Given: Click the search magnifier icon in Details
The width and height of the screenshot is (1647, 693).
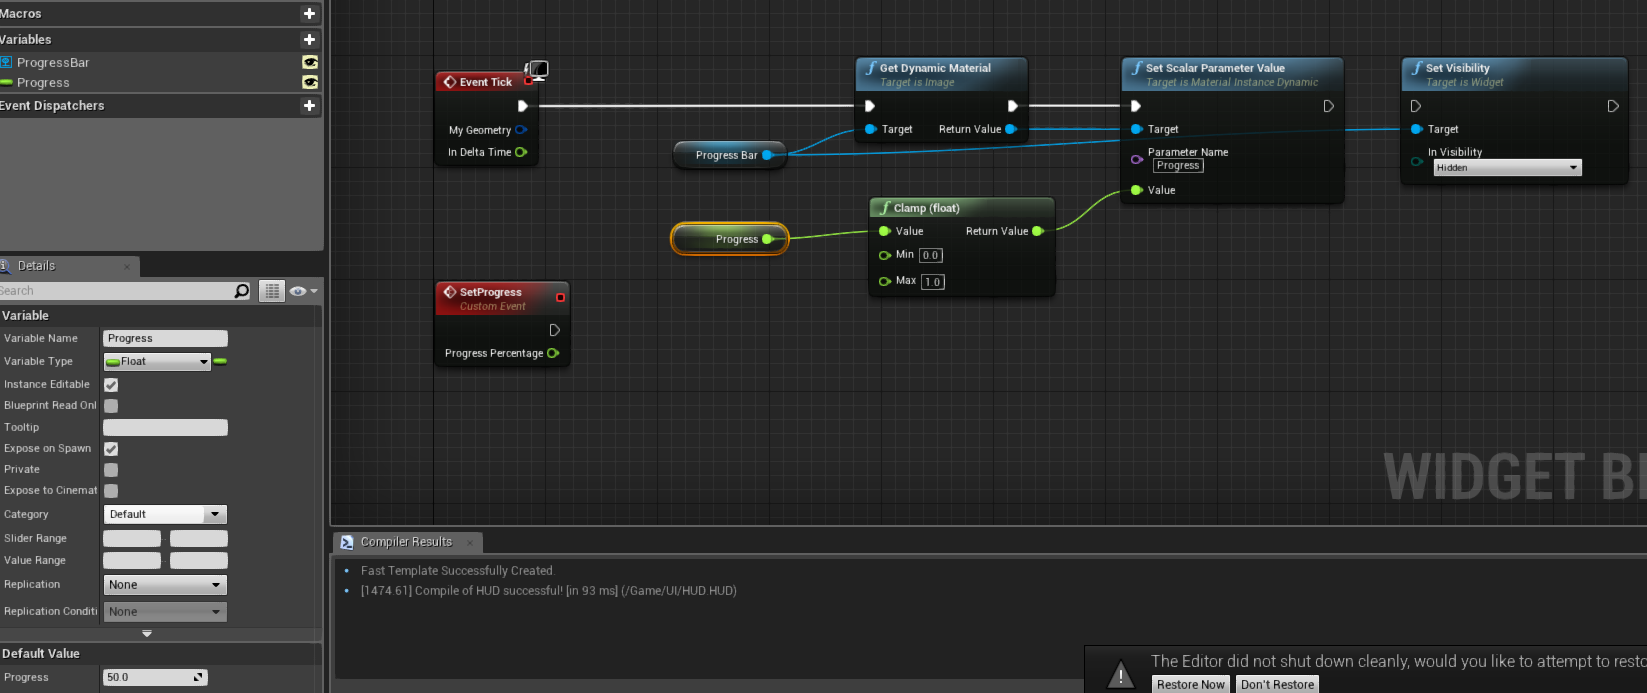Looking at the screenshot, I should pos(242,290).
